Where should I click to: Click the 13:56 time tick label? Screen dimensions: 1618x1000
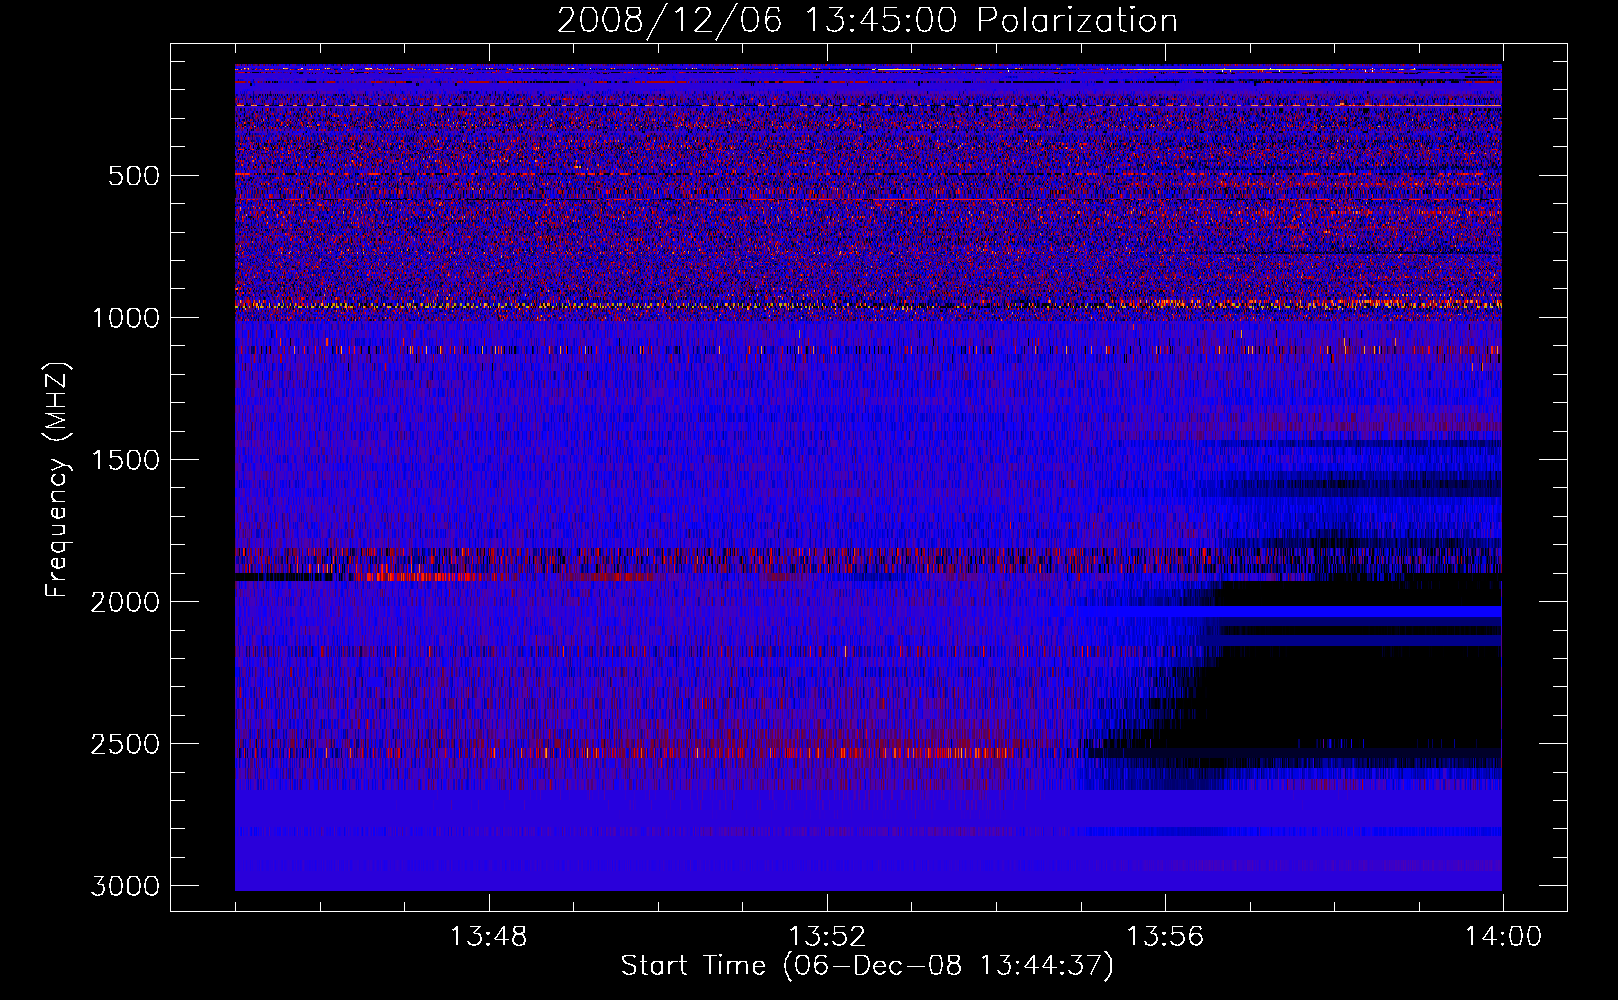pyautogui.click(x=1165, y=937)
